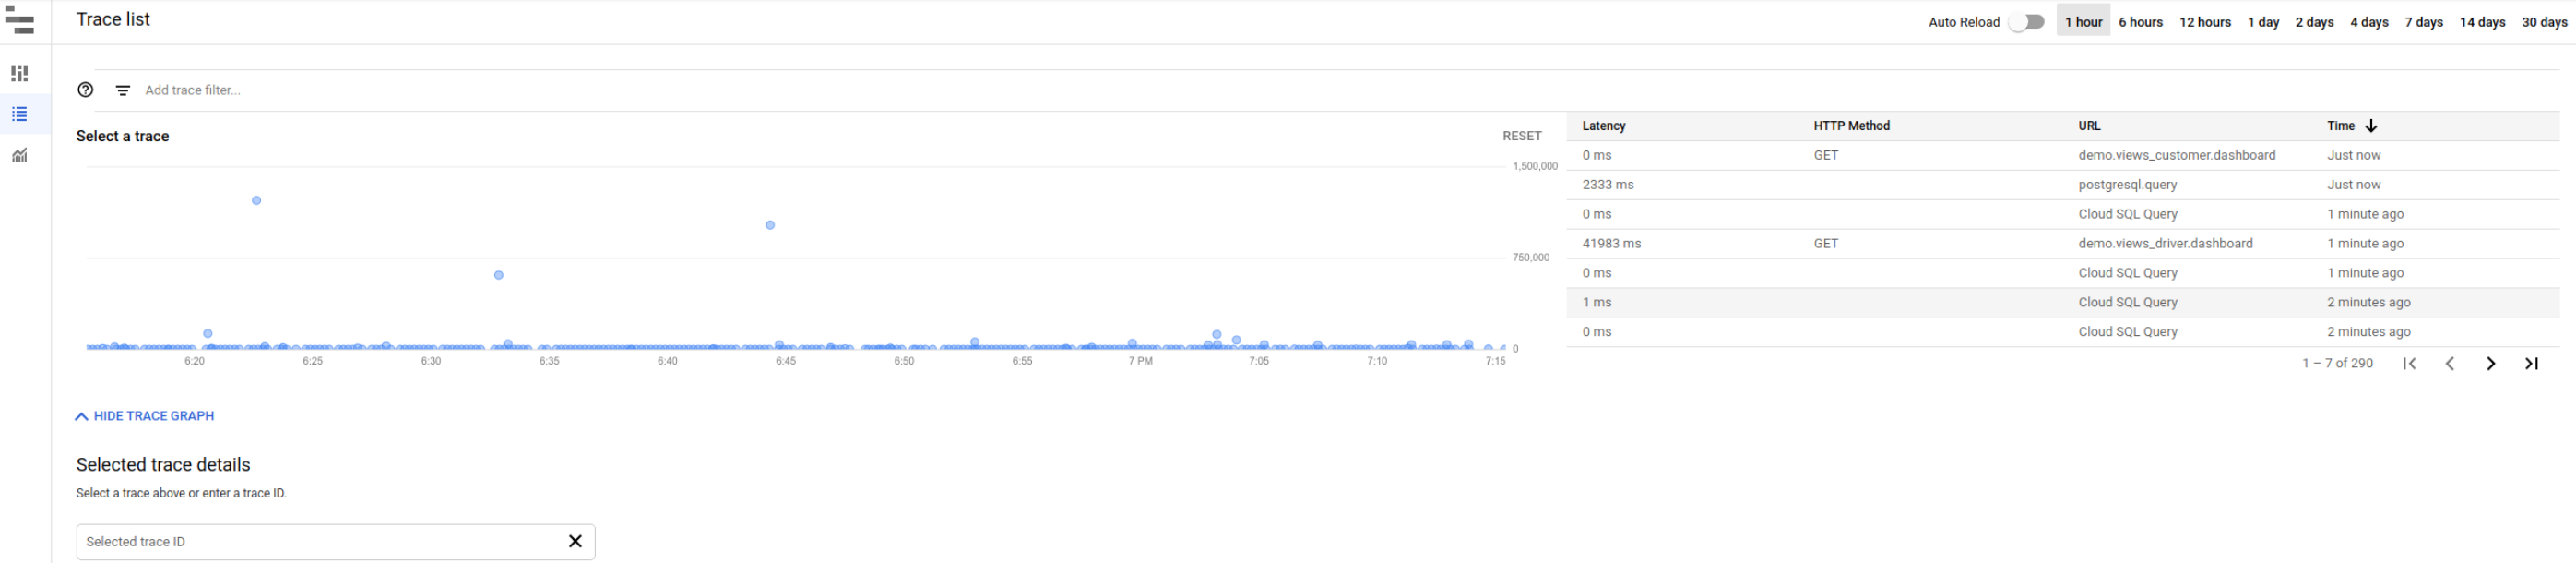Viewport: 2576px width, 563px height.
Task: Open the Analysis reports sidebar icon
Action: 20,155
